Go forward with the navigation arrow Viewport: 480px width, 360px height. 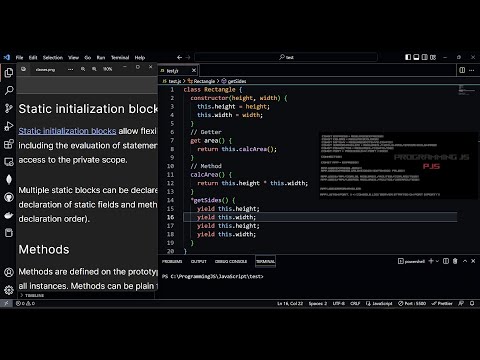188,57
